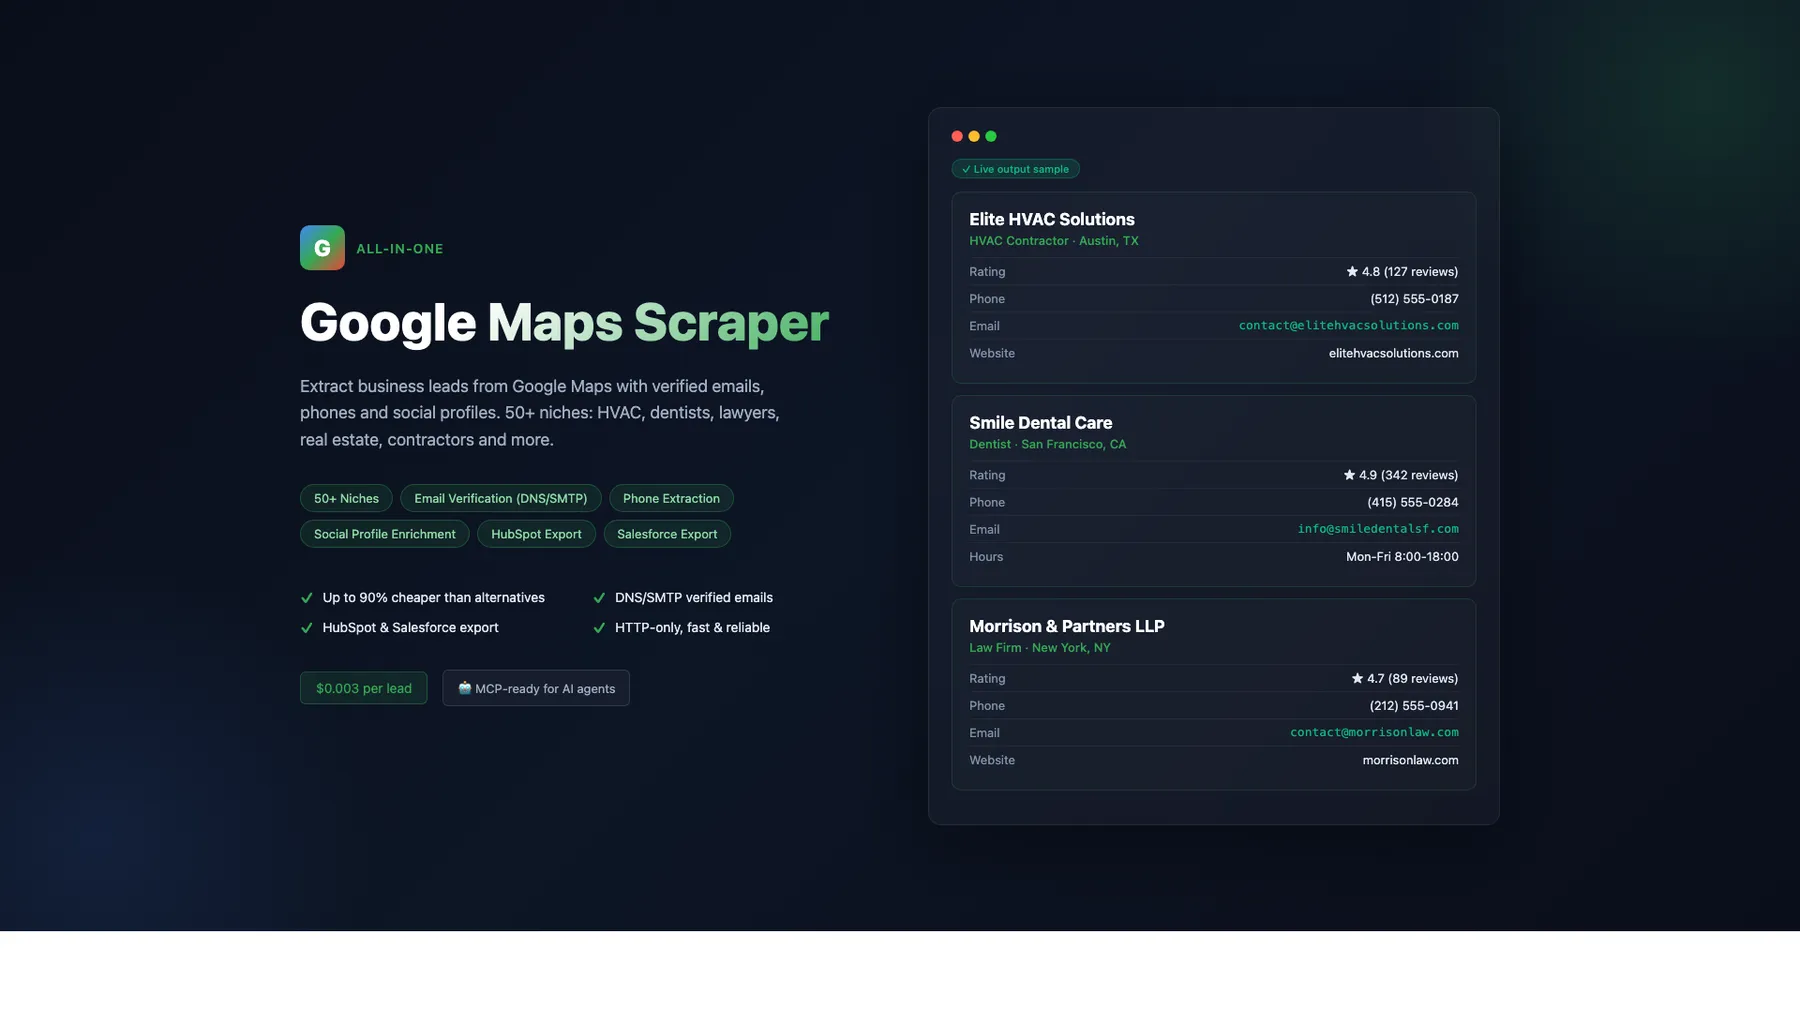Click the check beside Up to 90% cheaper
Screen dimensions: 1800x1013
pyautogui.click(x=306, y=597)
